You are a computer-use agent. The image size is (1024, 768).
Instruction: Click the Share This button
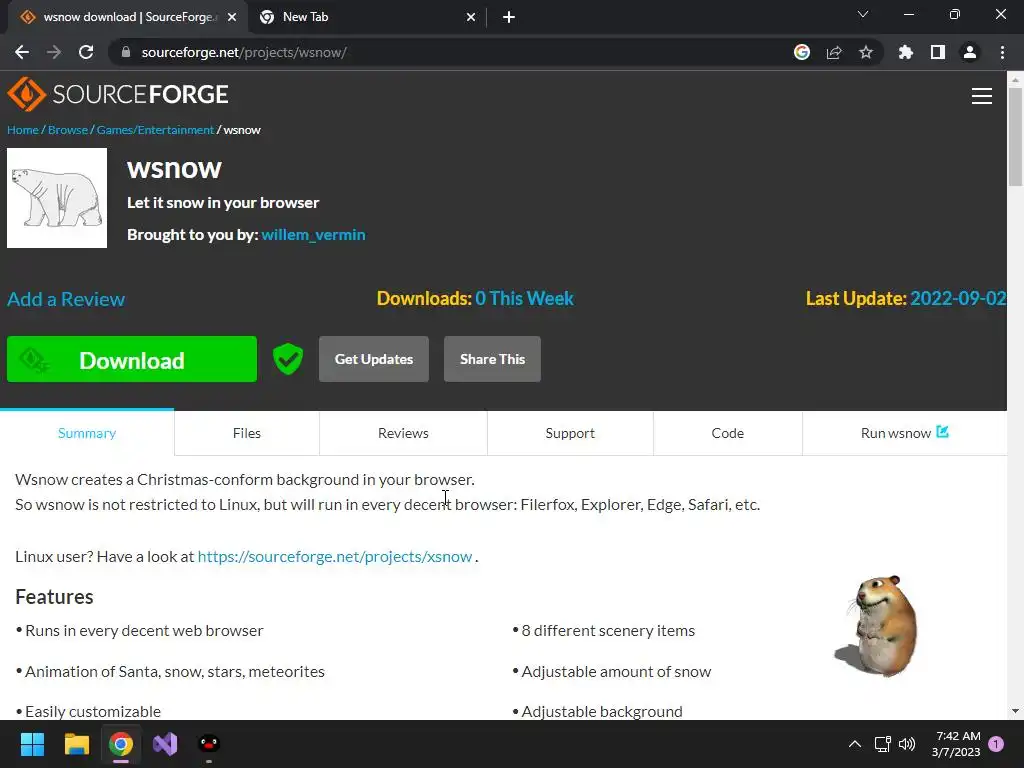point(492,359)
